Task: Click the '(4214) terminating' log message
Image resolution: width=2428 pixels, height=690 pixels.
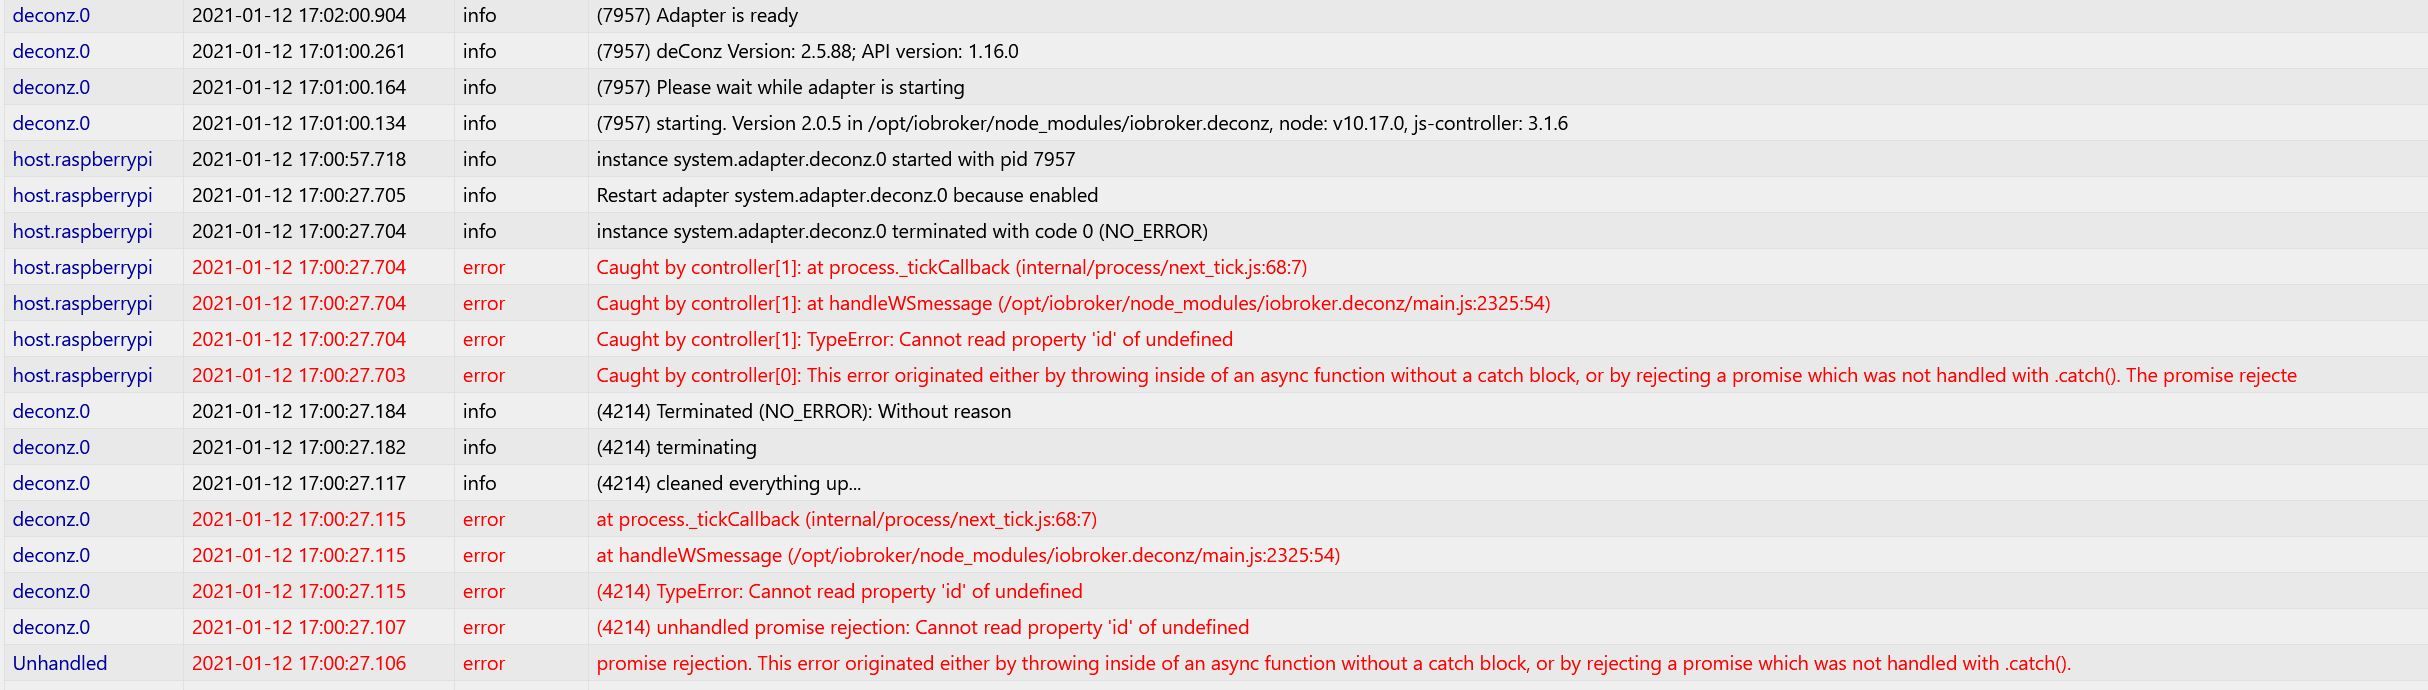Action: click(x=676, y=447)
